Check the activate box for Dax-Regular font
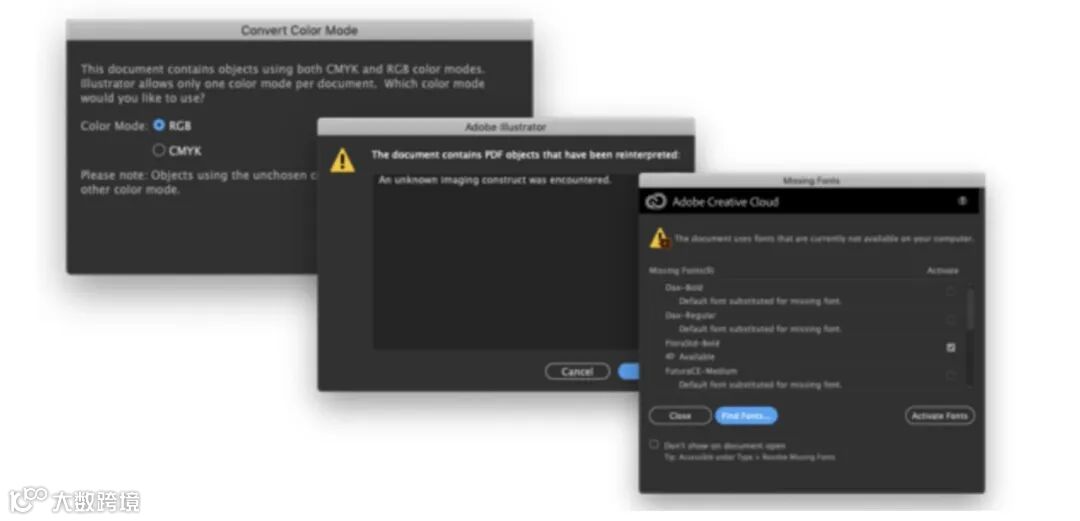Image resolution: width=1080 pixels, height=521 pixels. coord(951,320)
